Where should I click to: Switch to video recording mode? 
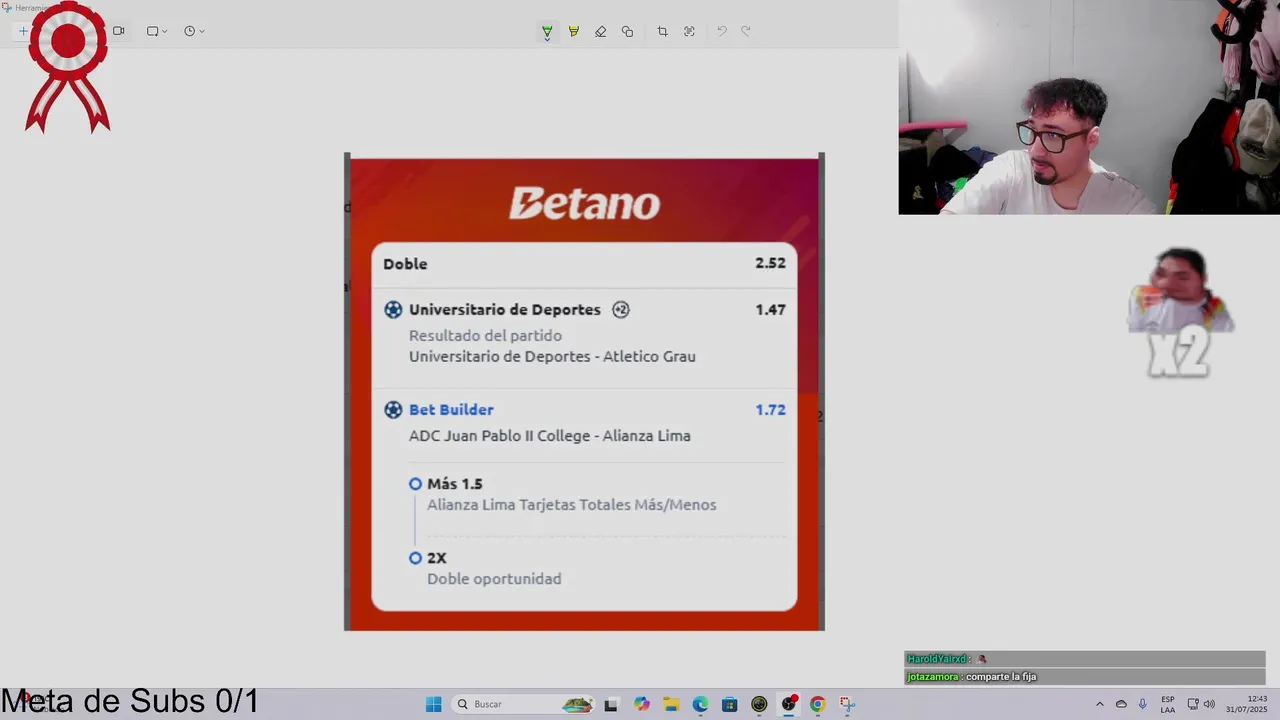[118, 31]
